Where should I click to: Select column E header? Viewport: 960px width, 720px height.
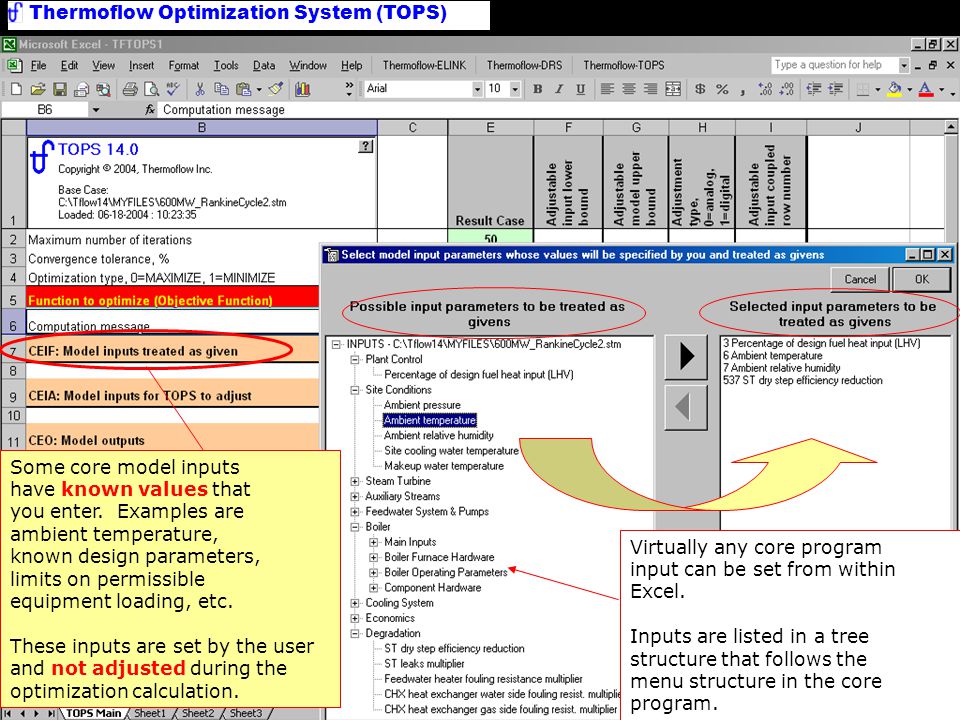(x=490, y=127)
